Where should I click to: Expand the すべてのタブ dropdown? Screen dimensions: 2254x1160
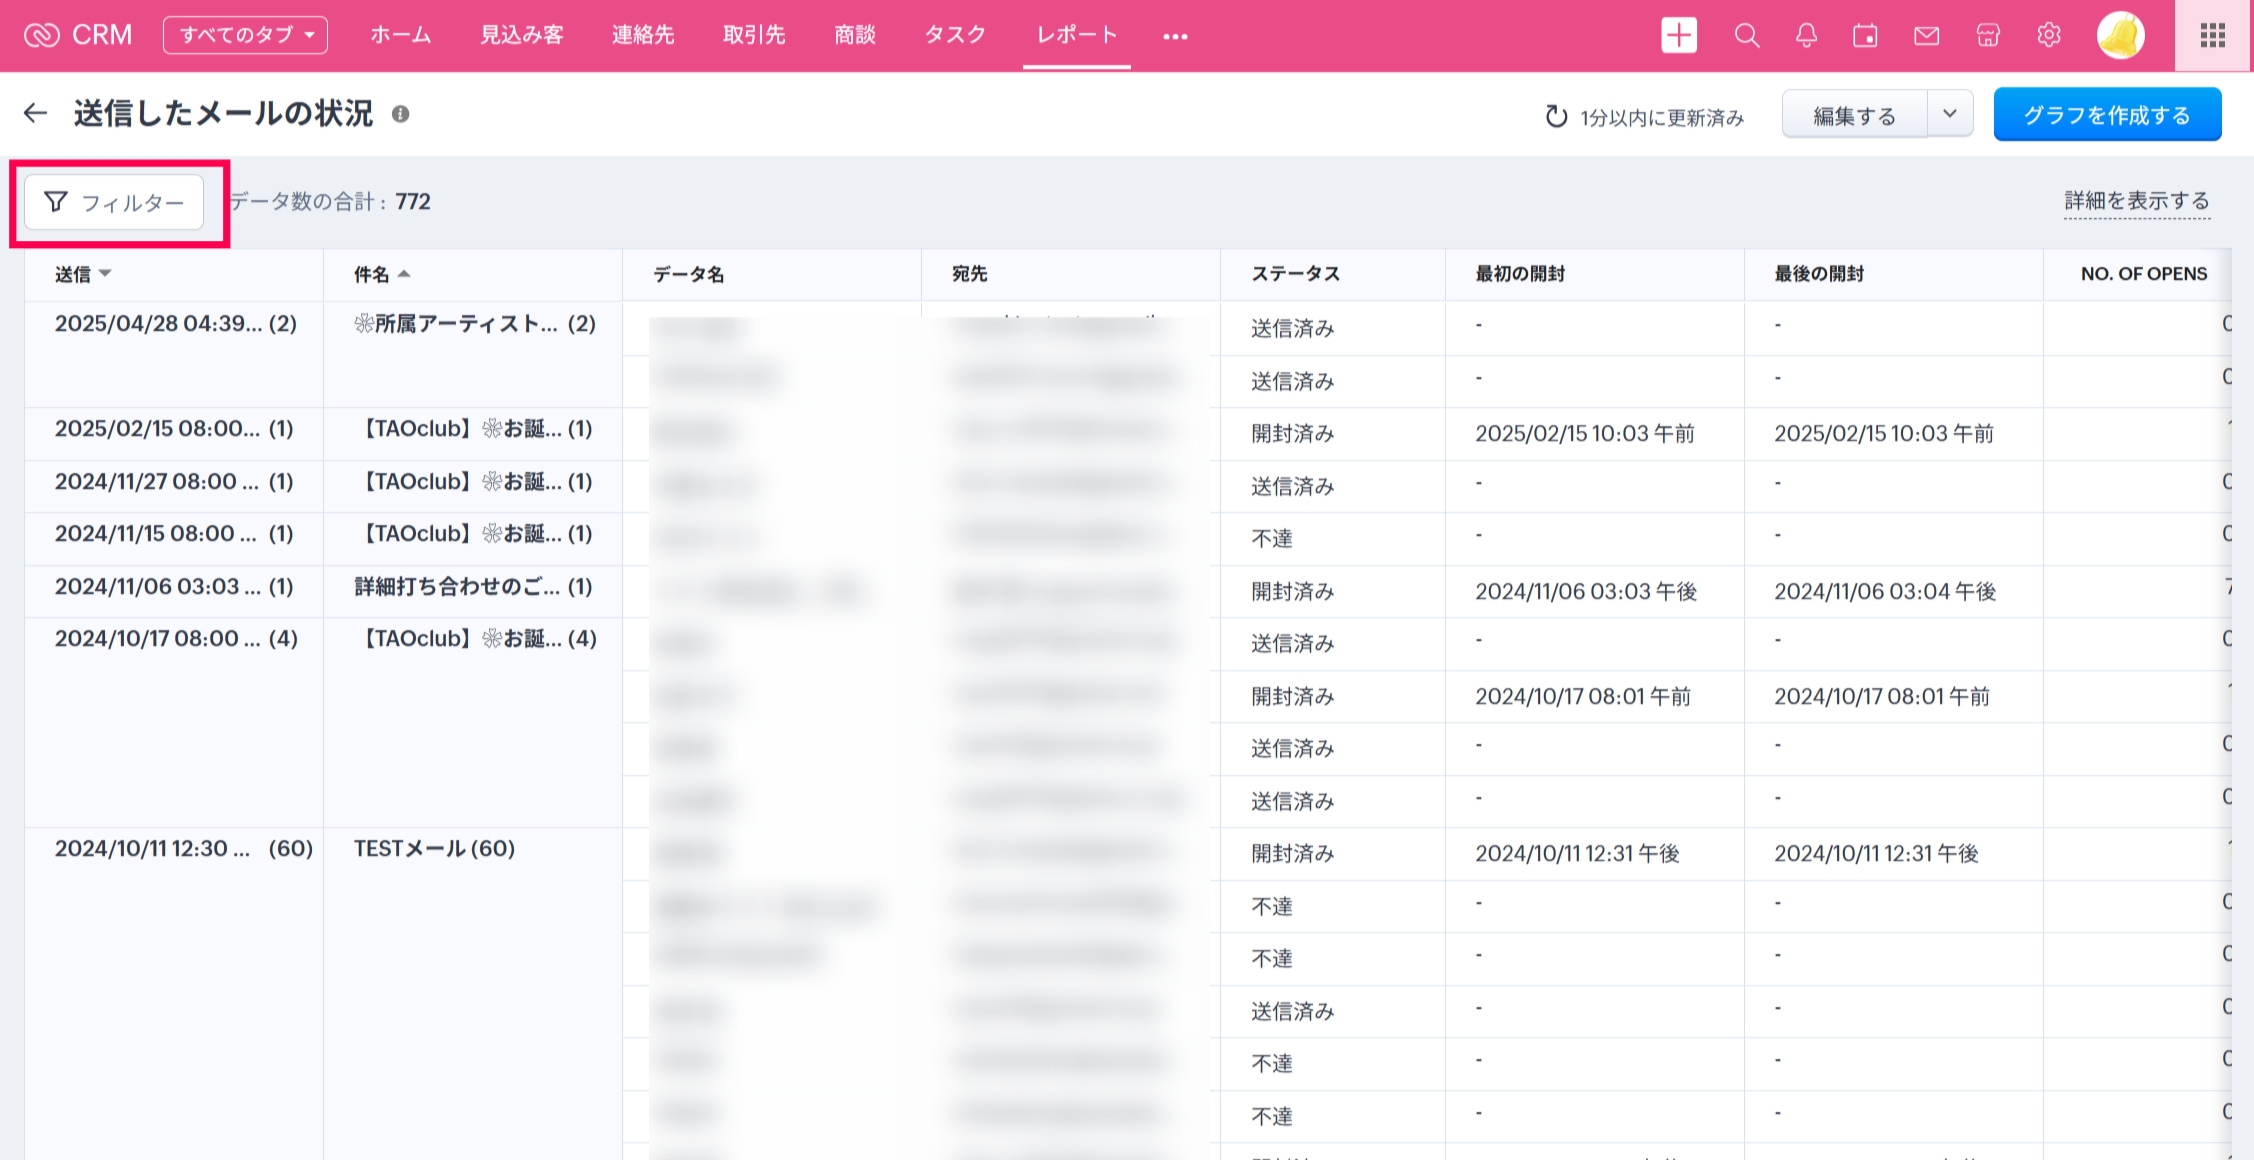[245, 35]
